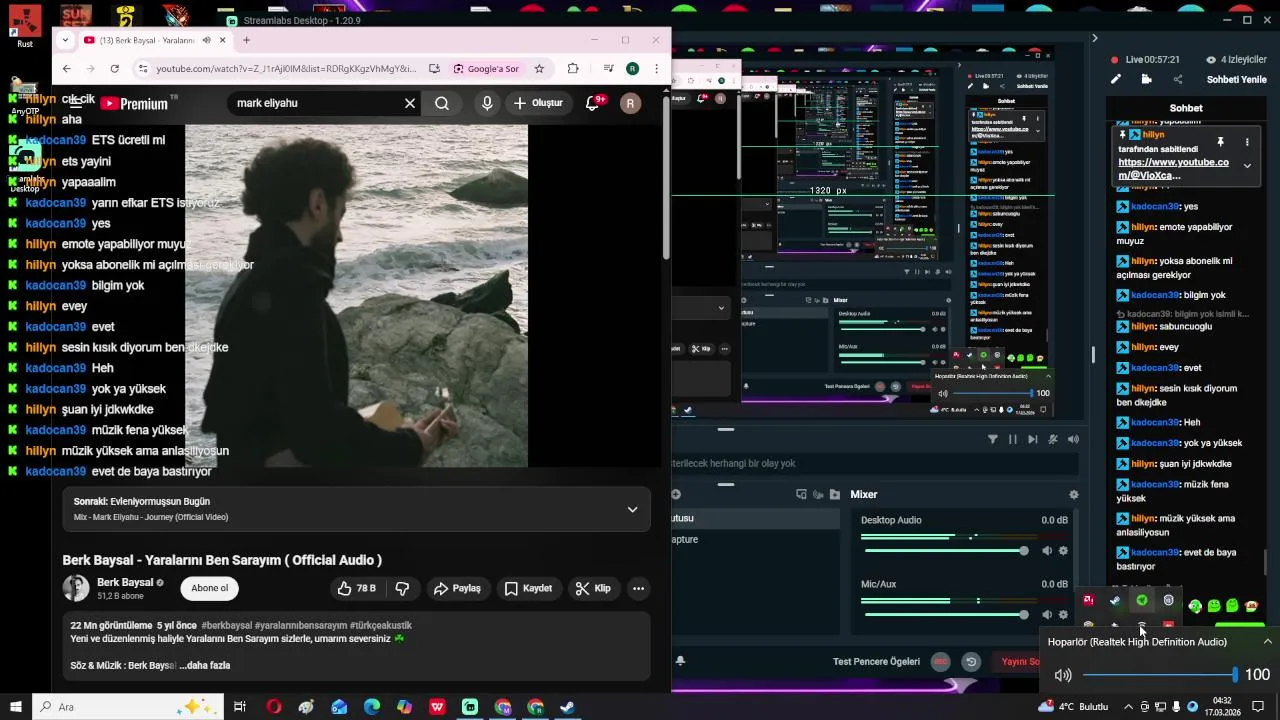Mute Mic/Aux in the mixer
1280x720 pixels.
pos(1047,615)
